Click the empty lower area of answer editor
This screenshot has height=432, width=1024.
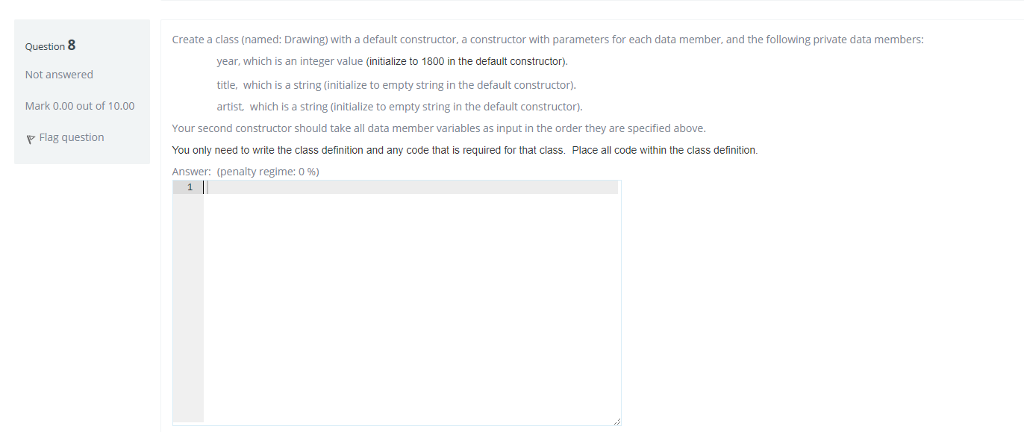pyautogui.click(x=410, y=308)
